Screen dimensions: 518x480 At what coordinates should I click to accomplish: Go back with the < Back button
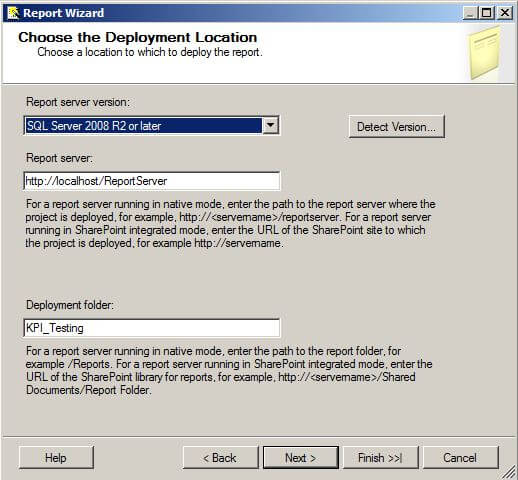[220, 458]
